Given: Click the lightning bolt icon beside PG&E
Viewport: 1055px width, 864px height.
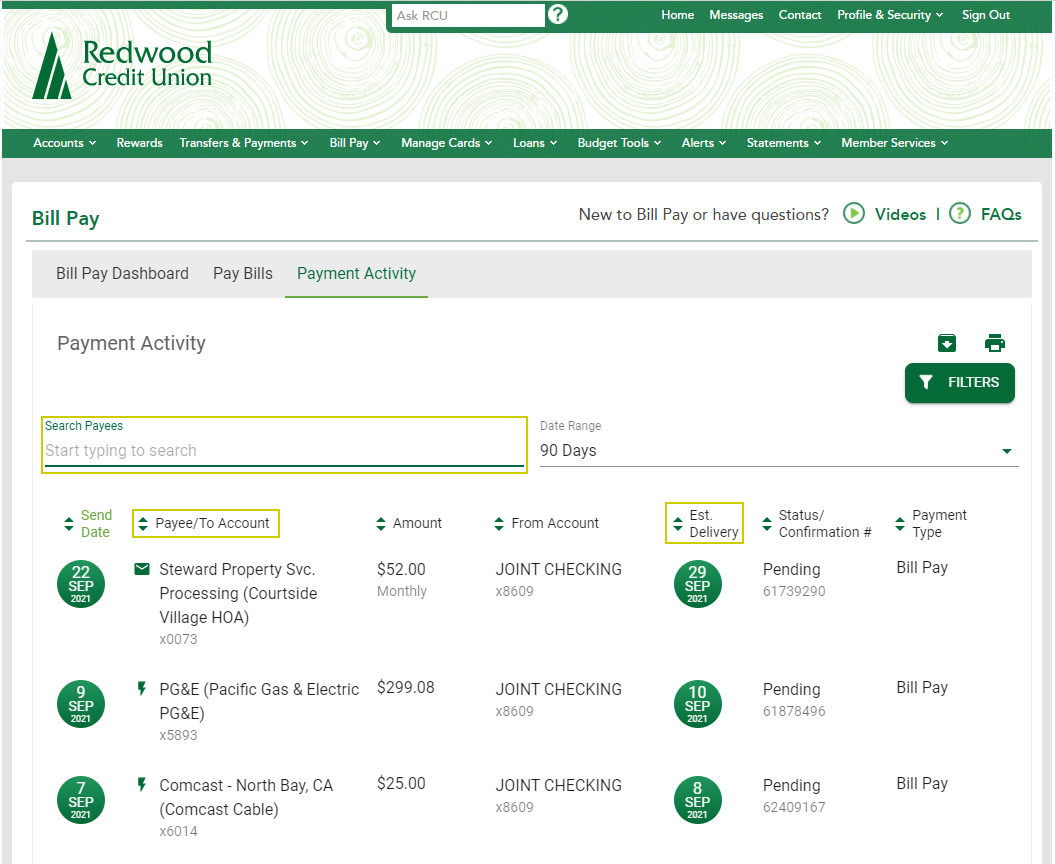Looking at the screenshot, I should click(x=142, y=688).
